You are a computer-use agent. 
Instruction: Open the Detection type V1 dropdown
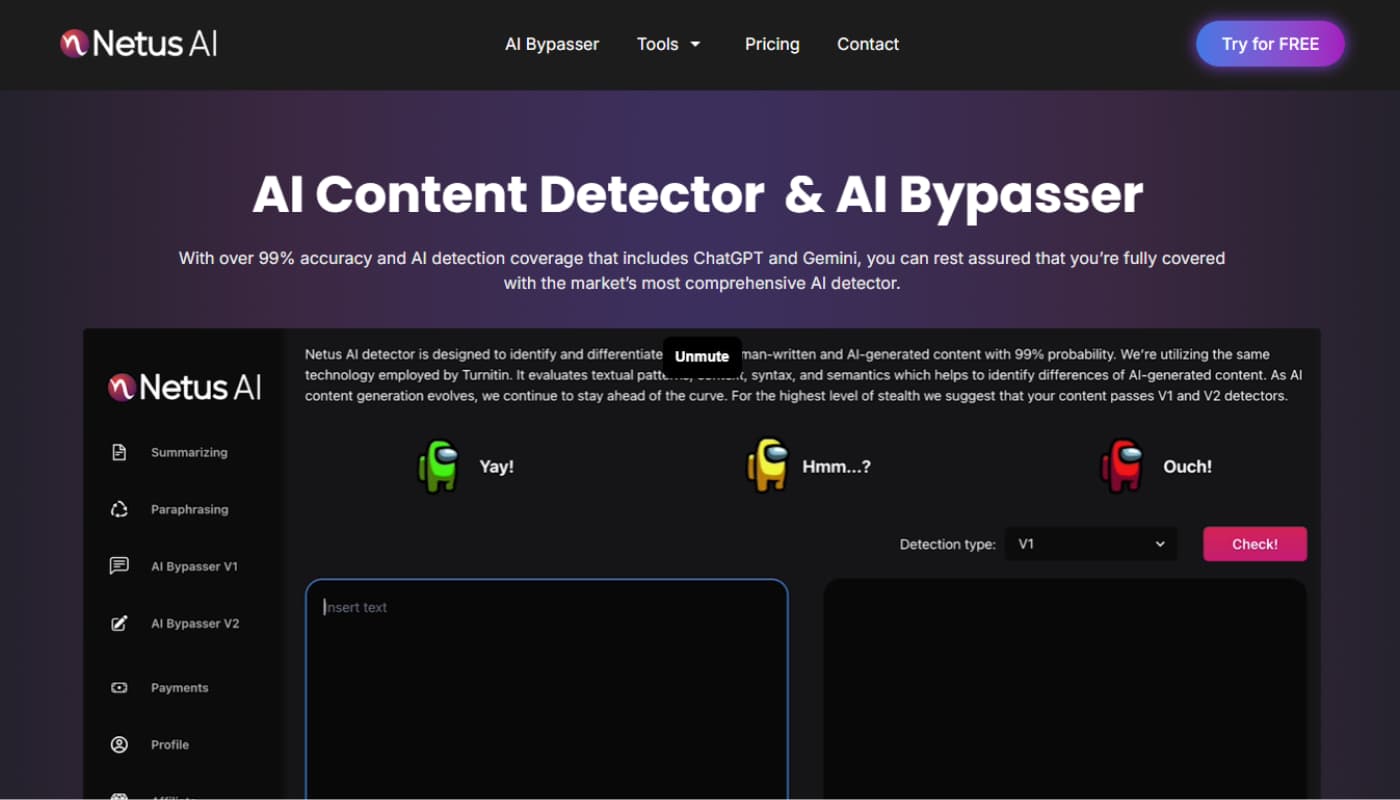[x=1091, y=544]
